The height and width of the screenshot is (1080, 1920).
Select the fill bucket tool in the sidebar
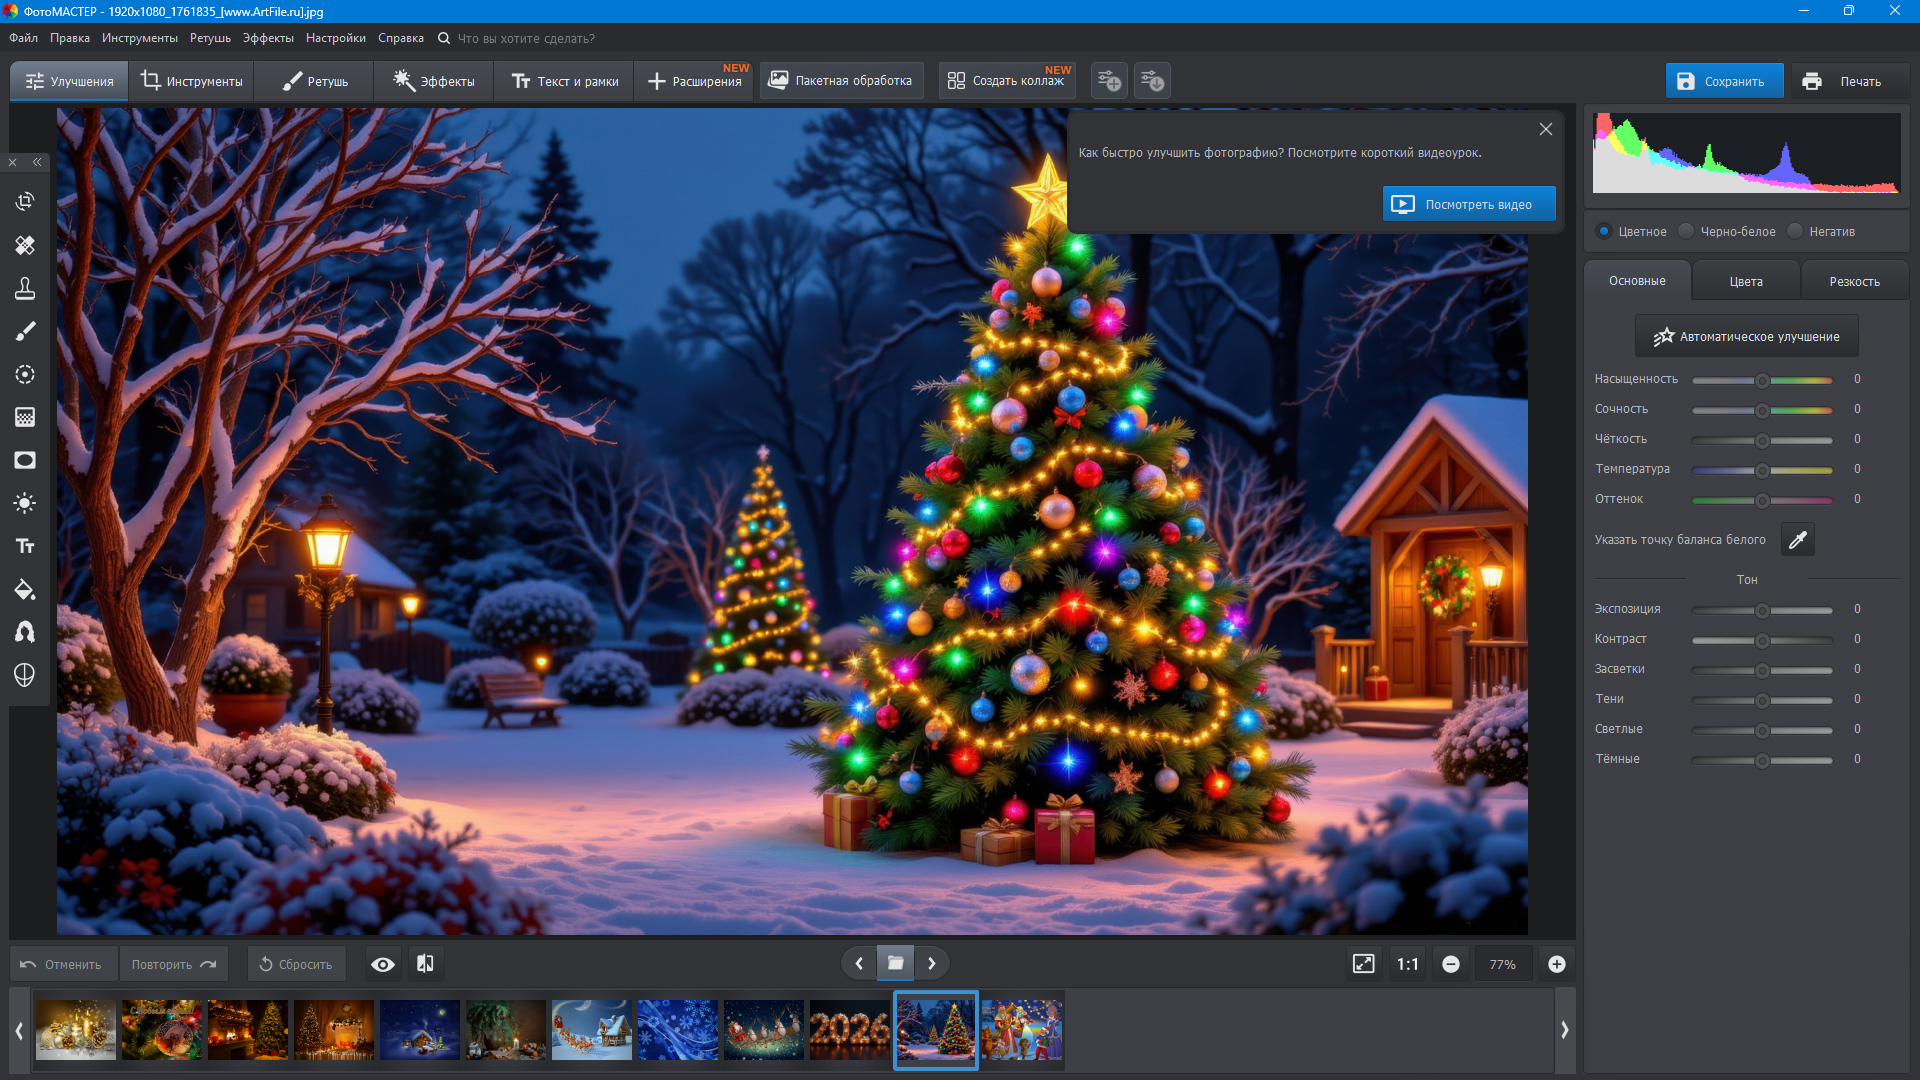tap(25, 589)
